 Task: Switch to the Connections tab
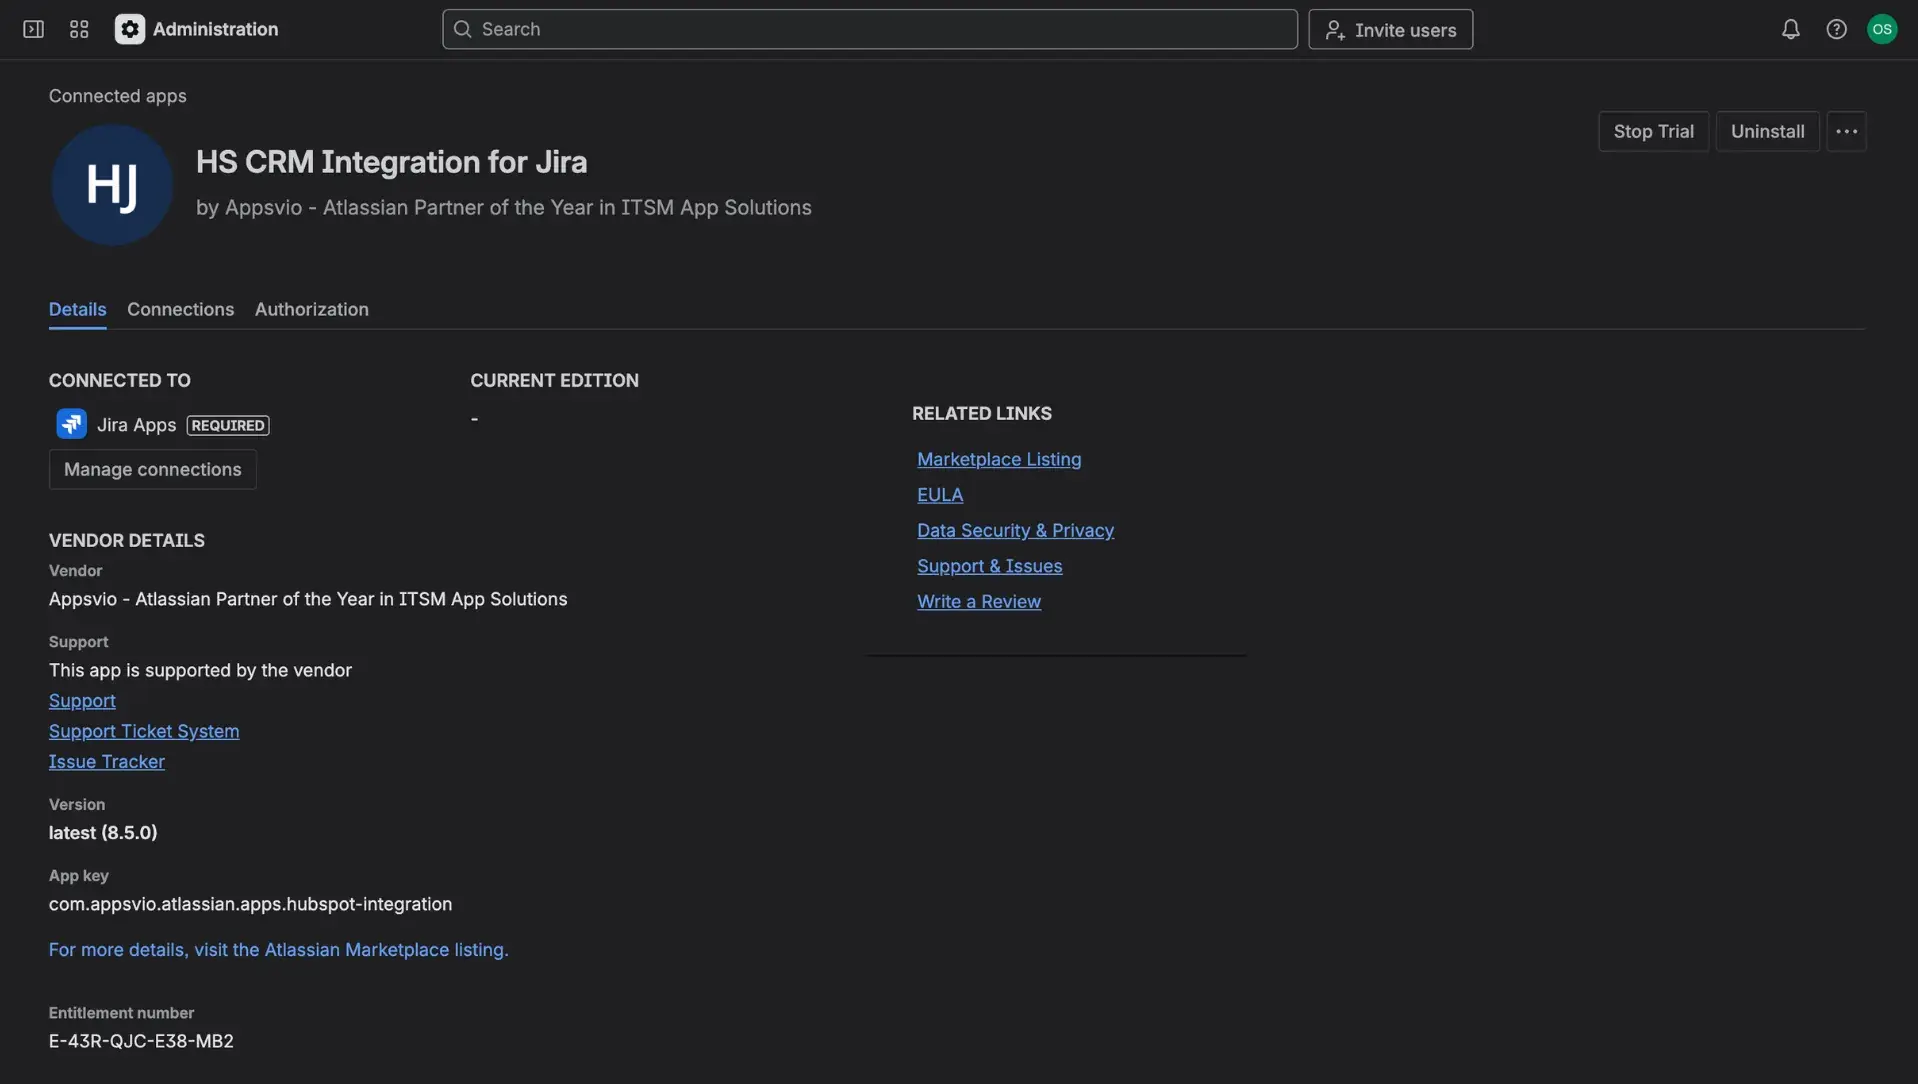click(179, 310)
